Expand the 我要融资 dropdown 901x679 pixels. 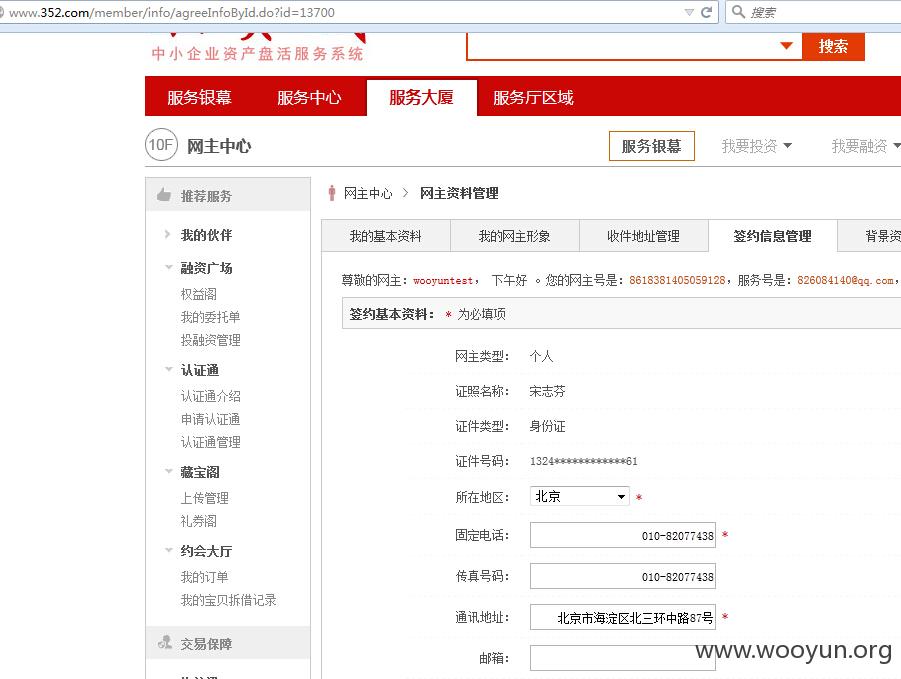click(865, 146)
